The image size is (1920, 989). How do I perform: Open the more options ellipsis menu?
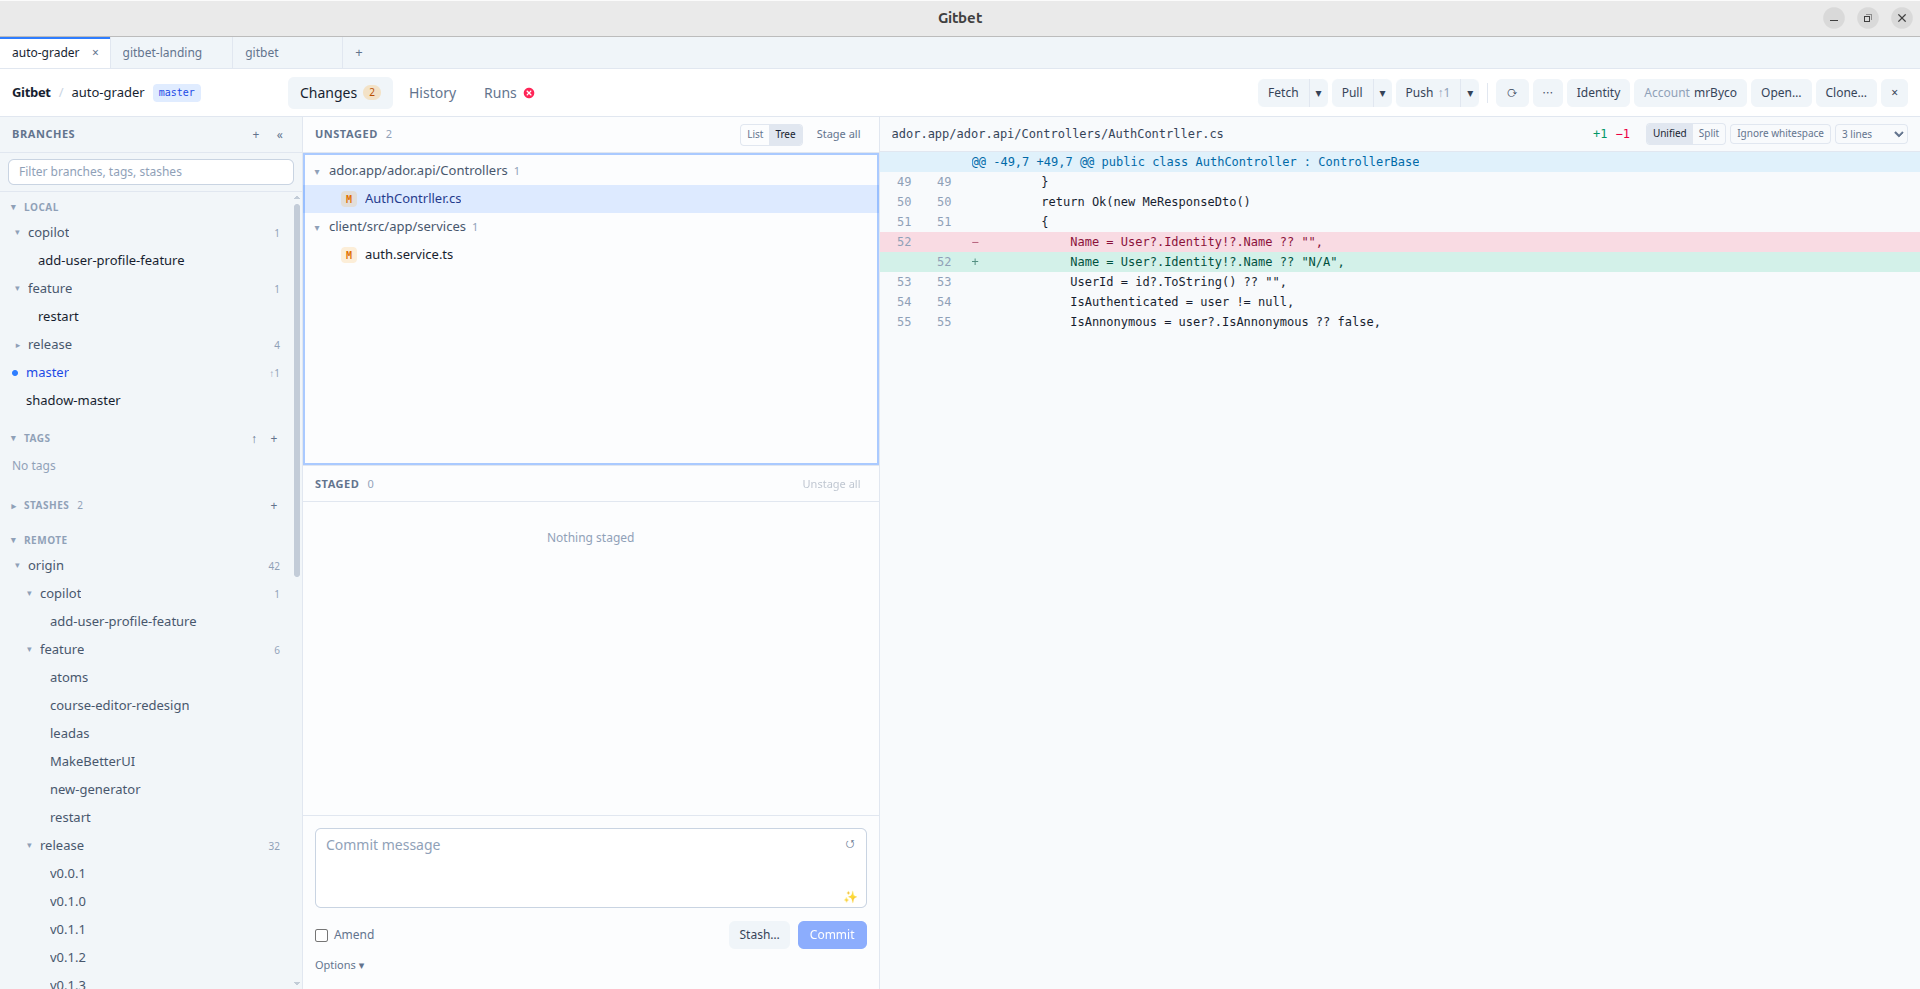click(x=1547, y=93)
